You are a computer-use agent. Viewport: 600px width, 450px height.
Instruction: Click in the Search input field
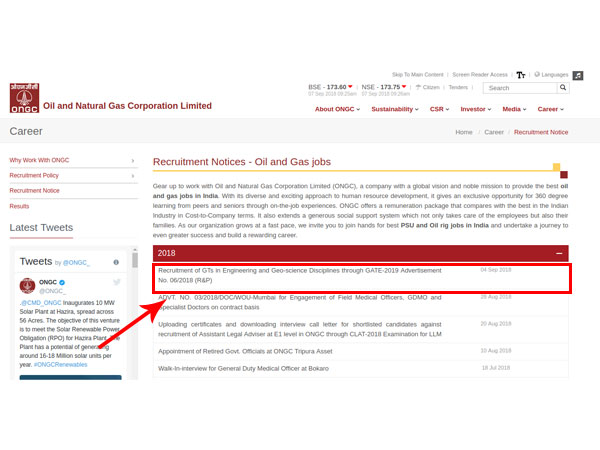[x=520, y=88]
